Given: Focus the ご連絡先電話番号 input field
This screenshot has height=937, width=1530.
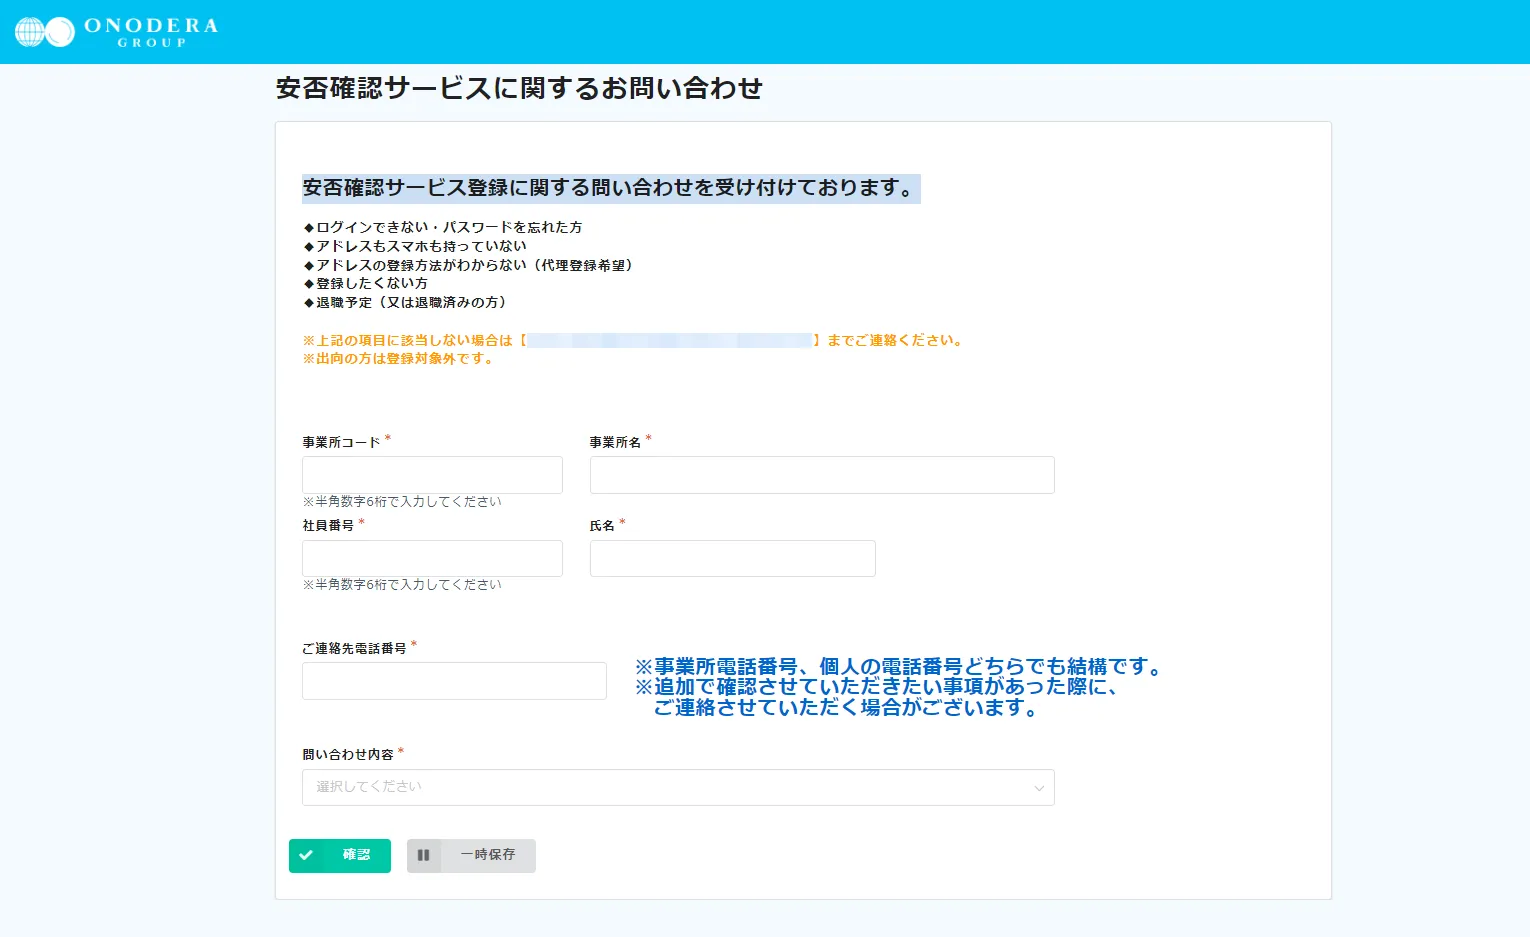Looking at the screenshot, I should (454, 681).
